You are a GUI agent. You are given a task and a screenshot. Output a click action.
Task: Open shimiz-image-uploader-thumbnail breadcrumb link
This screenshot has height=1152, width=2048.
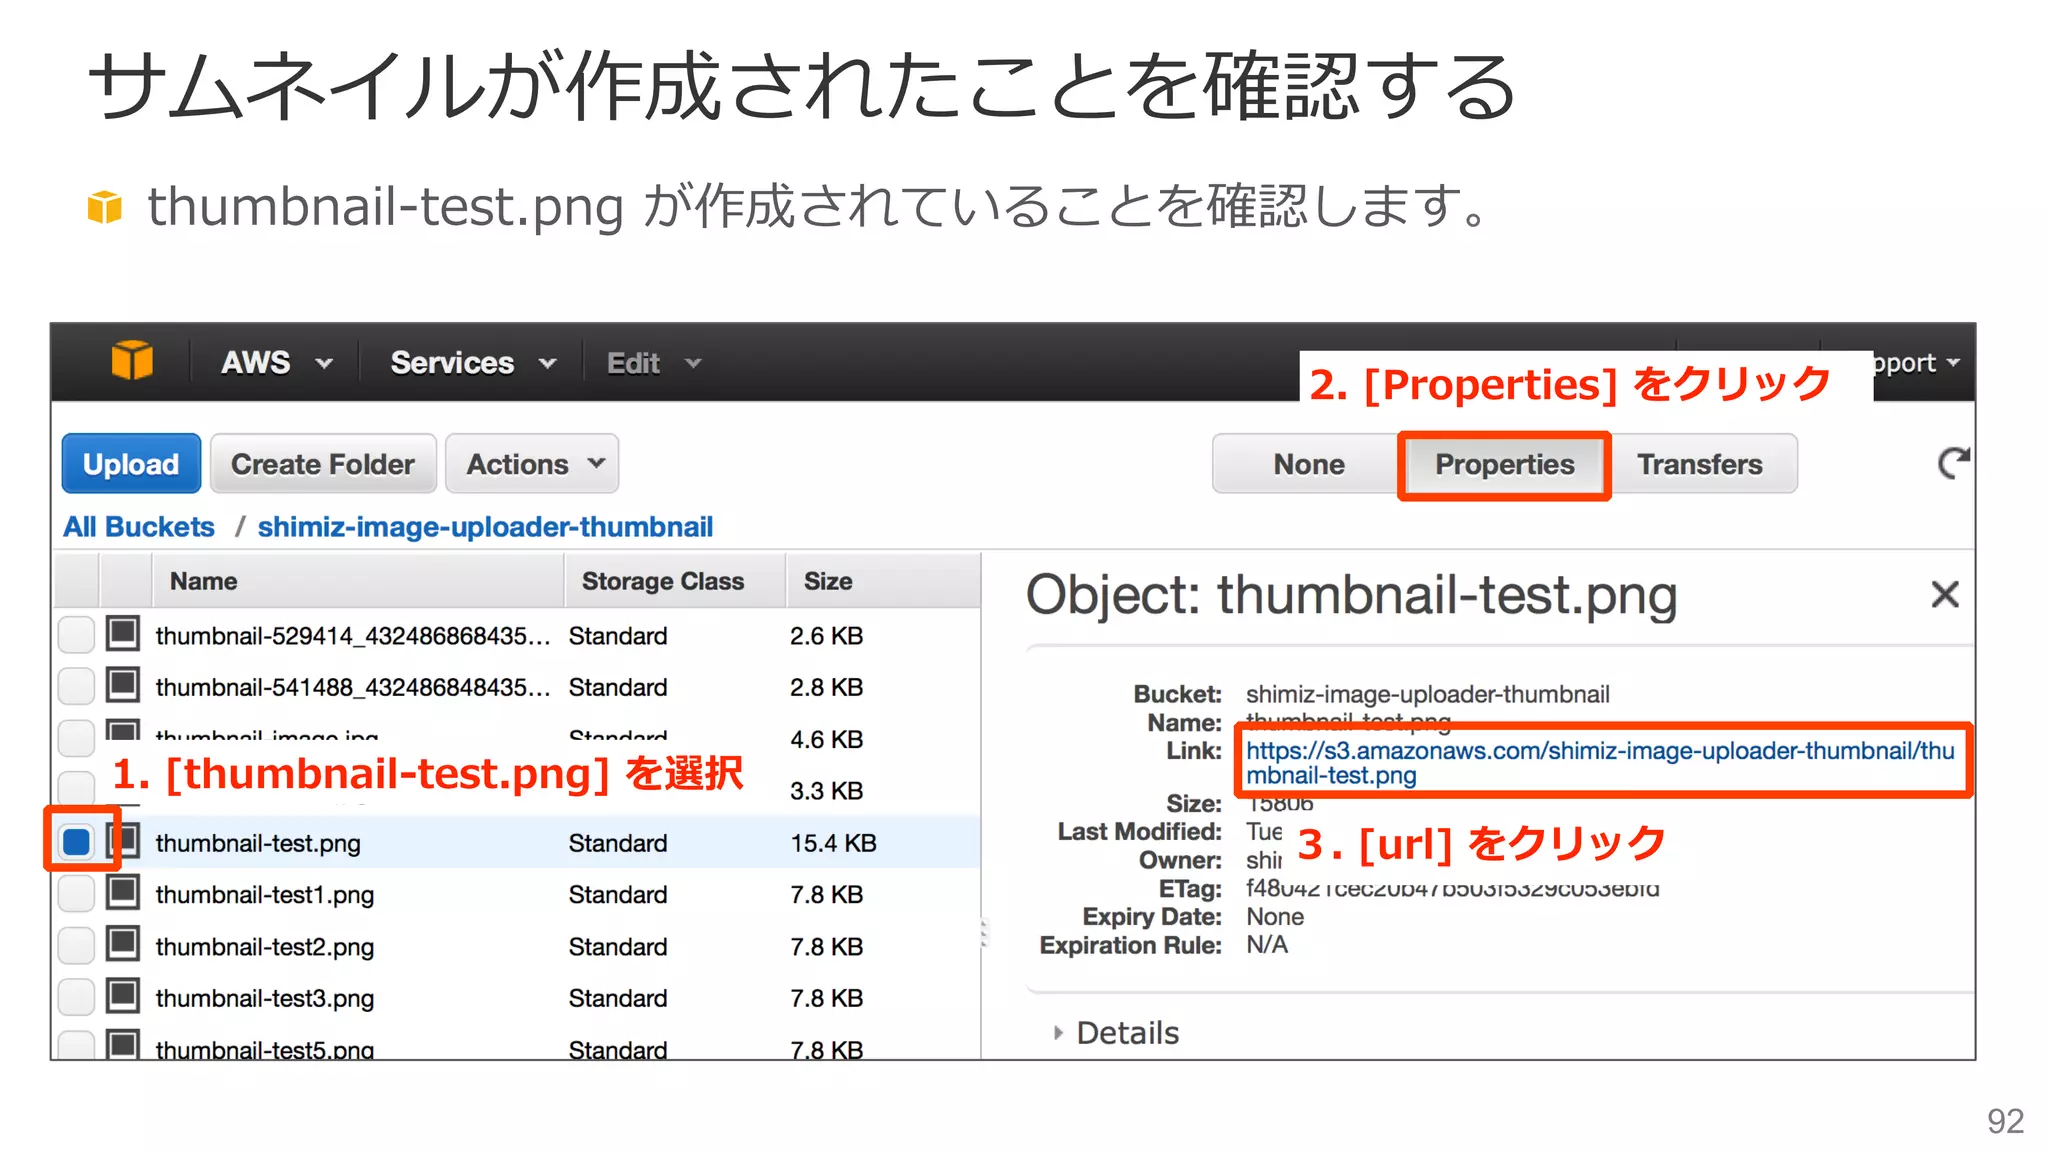485,526
